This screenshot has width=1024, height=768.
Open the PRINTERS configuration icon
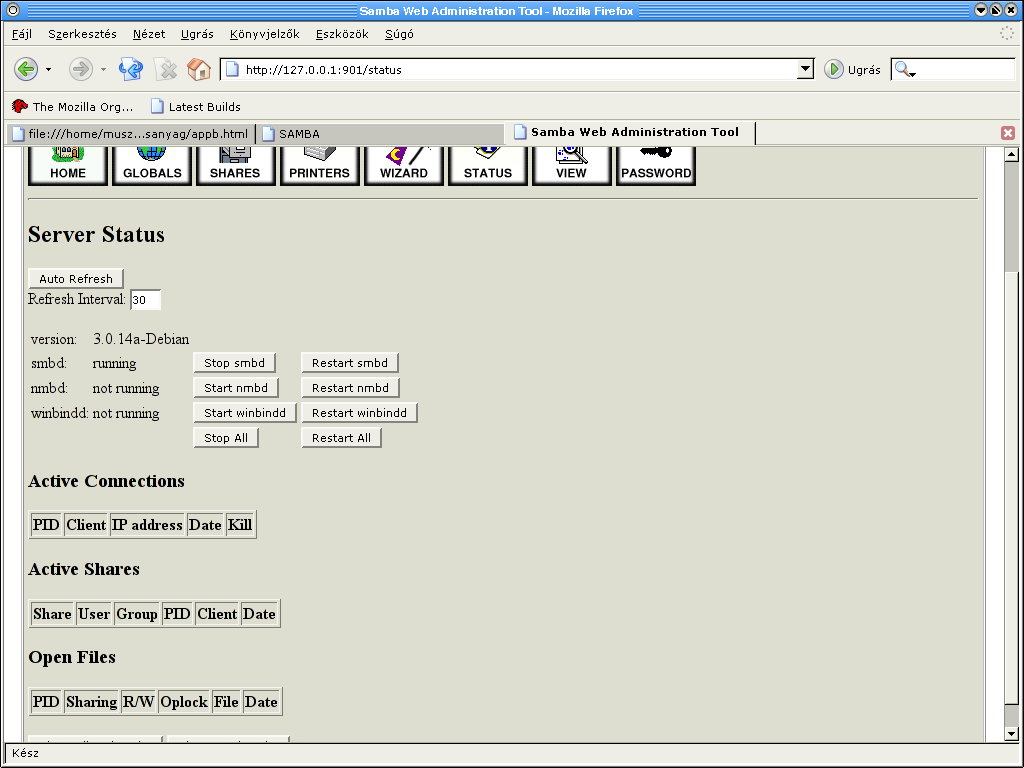pyautogui.click(x=320, y=166)
